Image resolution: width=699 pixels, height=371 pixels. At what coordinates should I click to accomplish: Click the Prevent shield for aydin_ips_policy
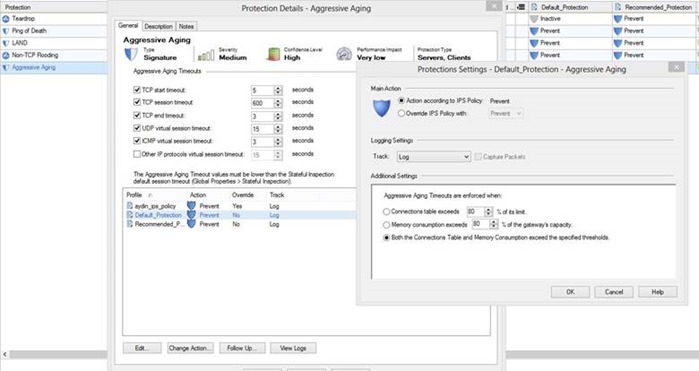coord(191,206)
